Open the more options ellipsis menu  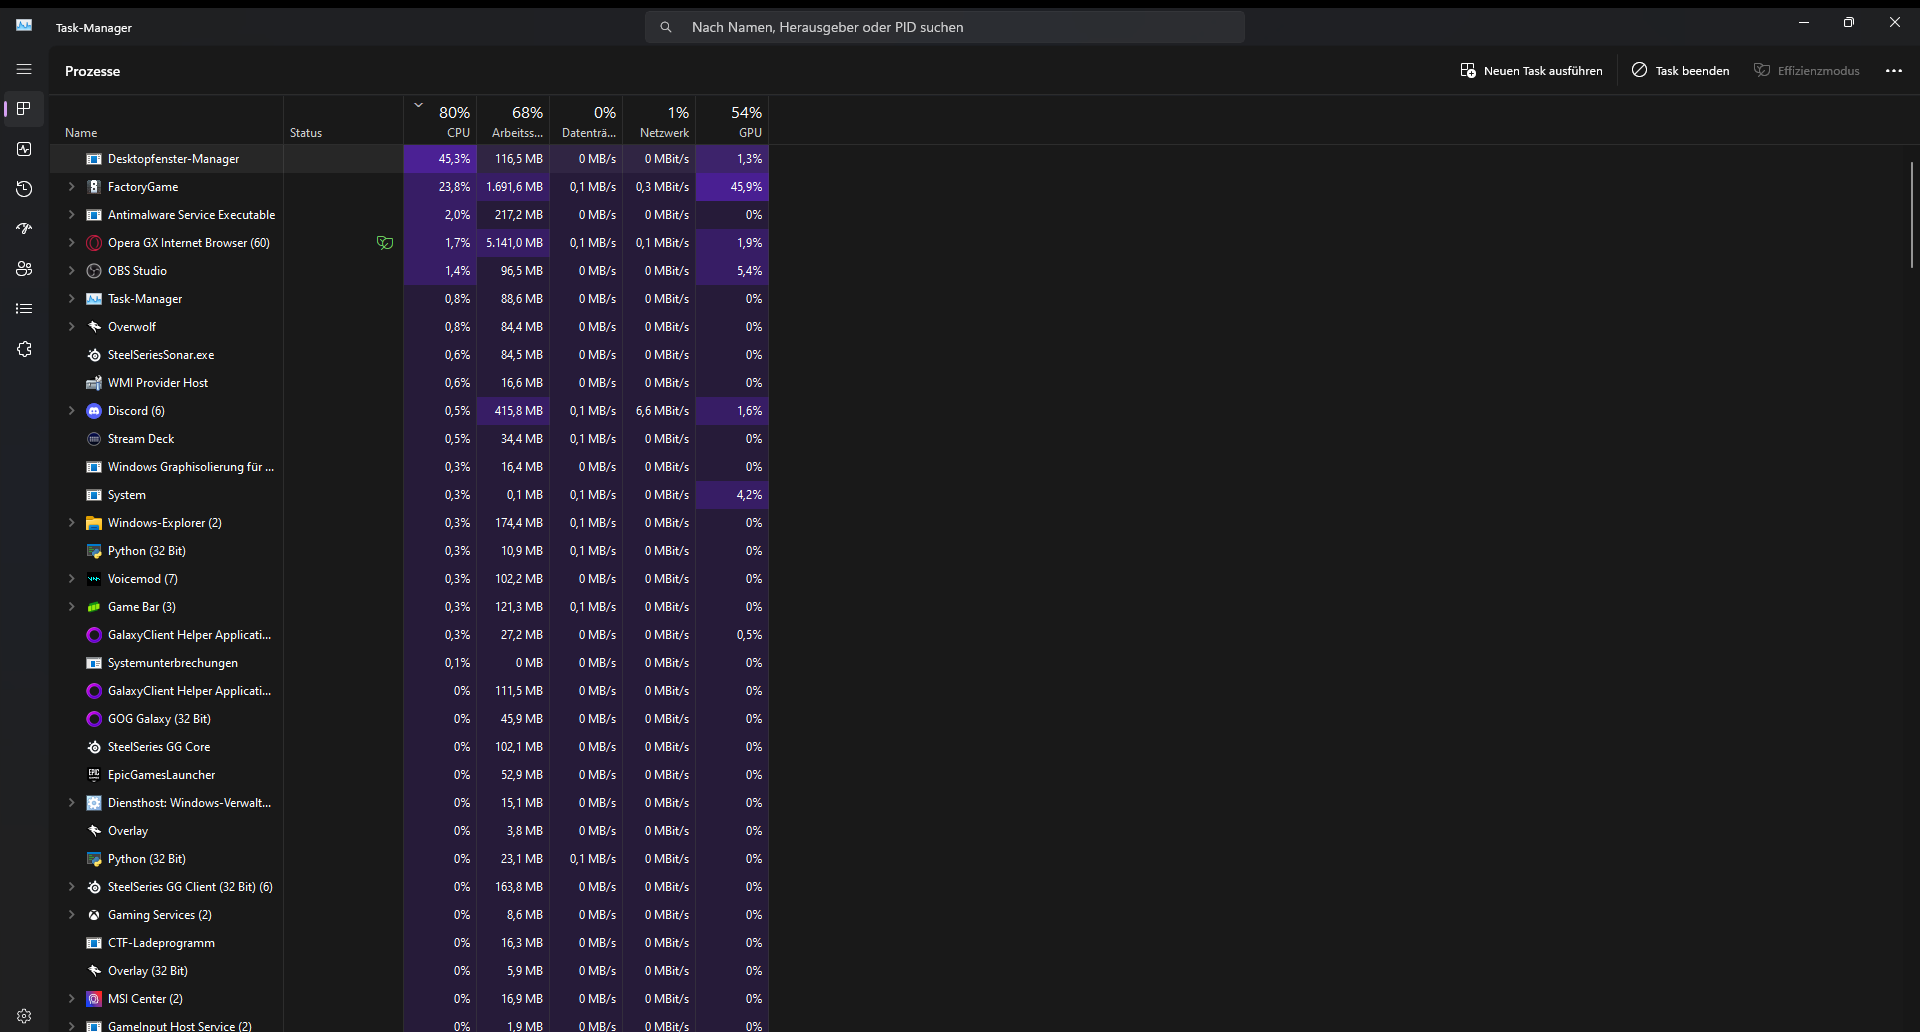pyautogui.click(x=1894, y=71)
